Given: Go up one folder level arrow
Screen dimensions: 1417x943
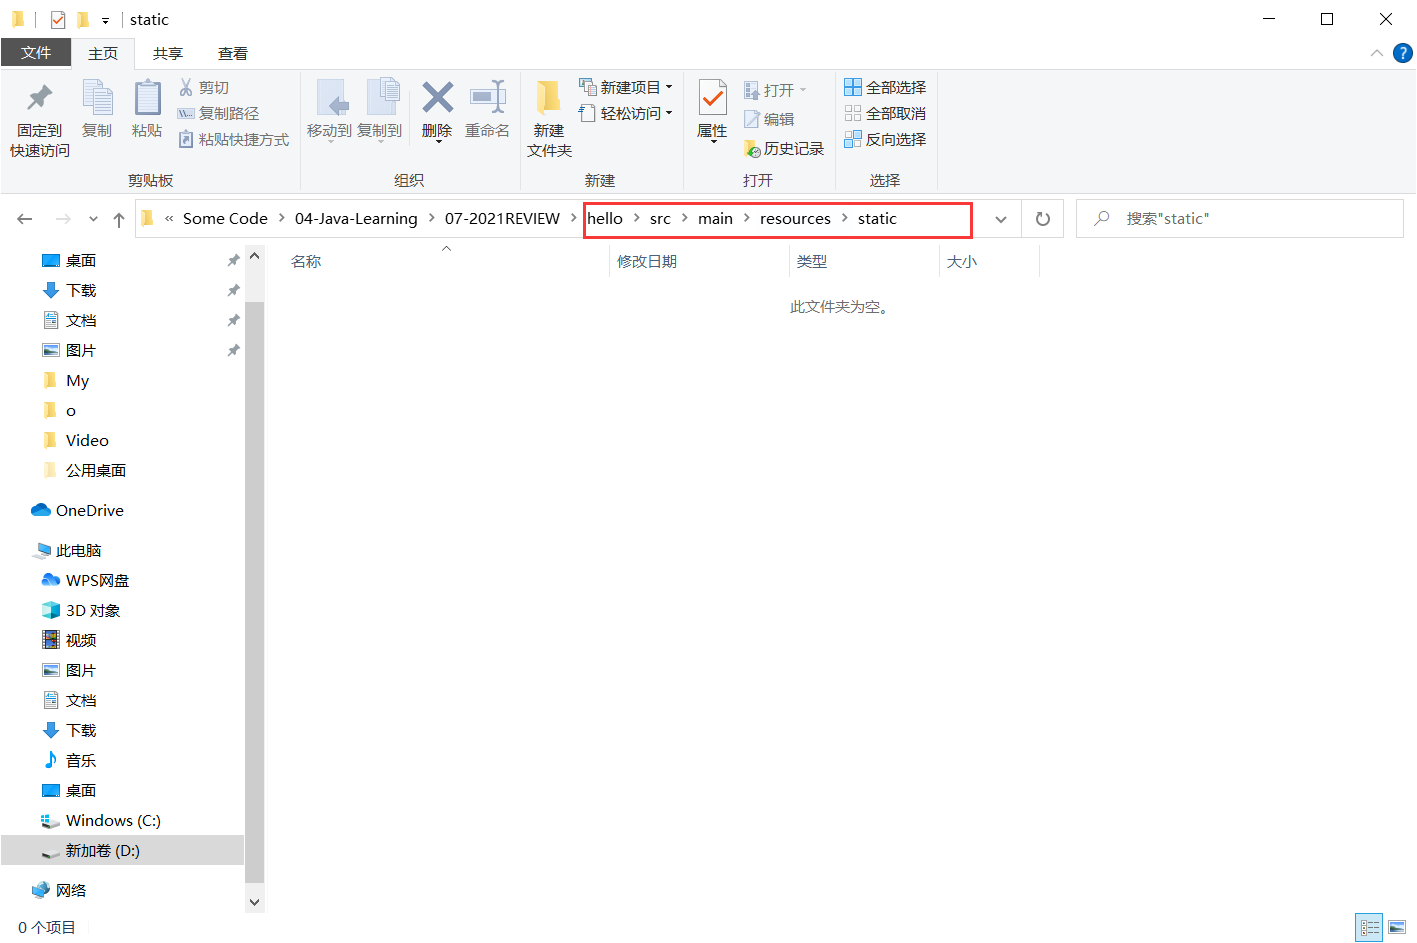Looking at the screenshot, I should coord(119,219).
